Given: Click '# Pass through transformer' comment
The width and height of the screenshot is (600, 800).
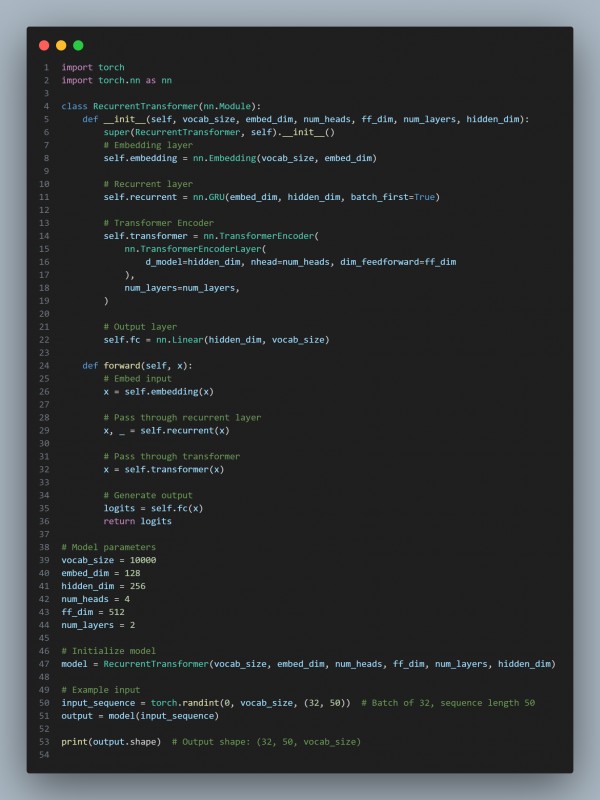Looking at the screenshot, I should coord(171,457).
